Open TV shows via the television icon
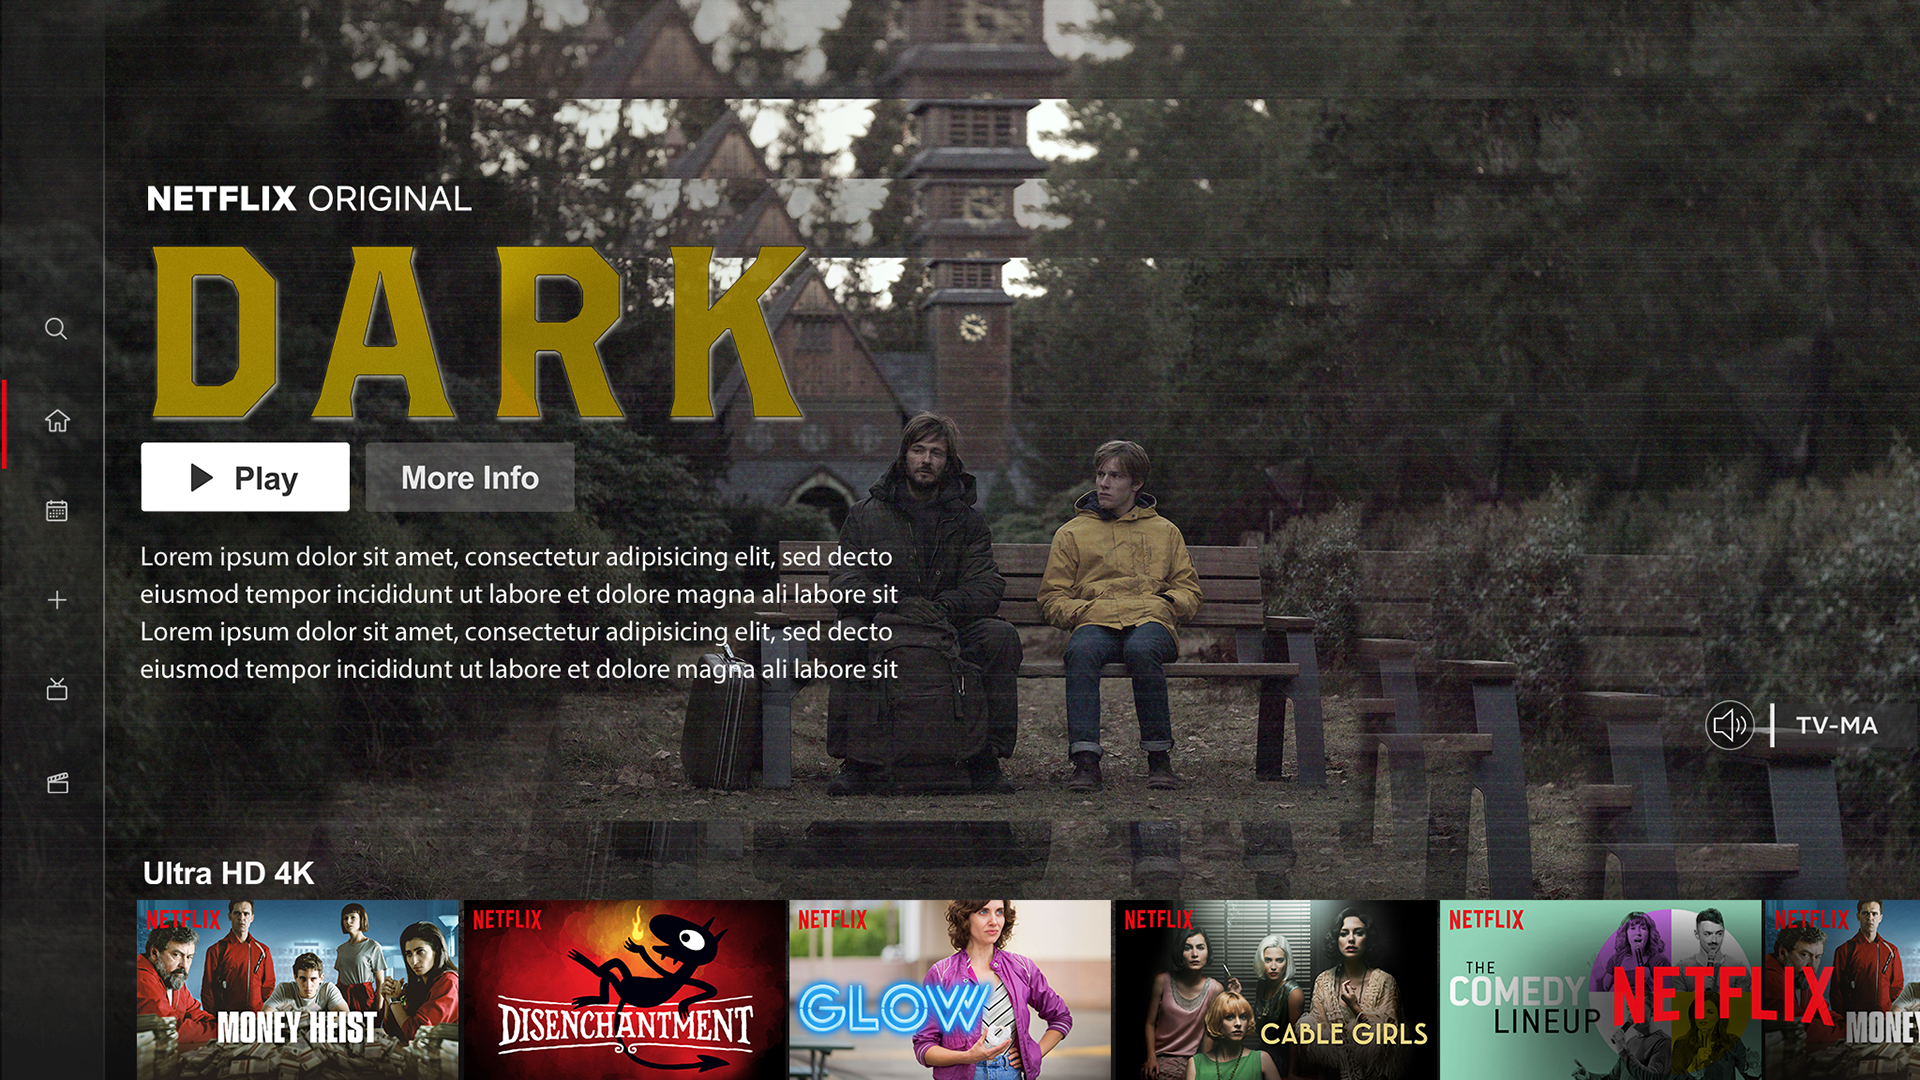1920x1080 pixels. (57, 689)
